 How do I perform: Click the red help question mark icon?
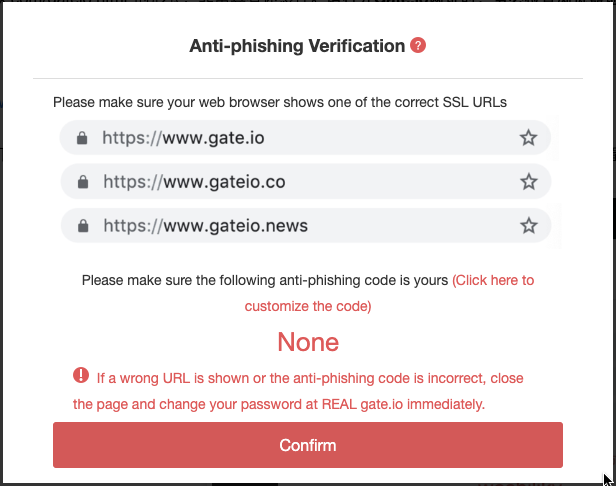pos(418,46)
